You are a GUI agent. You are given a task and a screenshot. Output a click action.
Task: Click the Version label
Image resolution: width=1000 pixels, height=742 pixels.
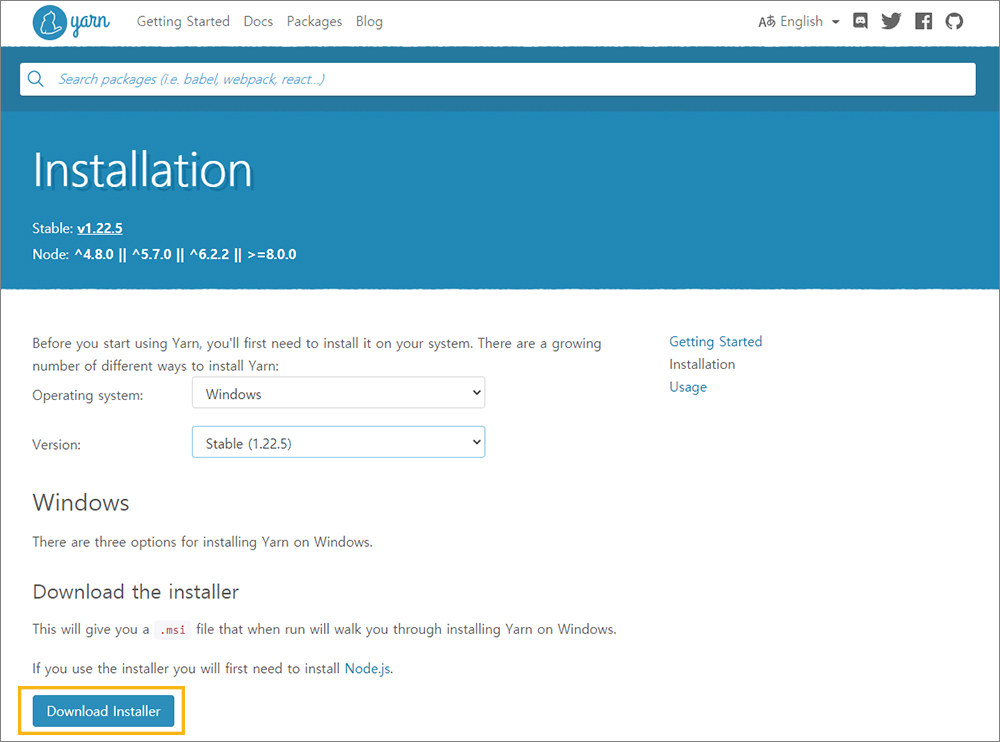click(56, 445)
